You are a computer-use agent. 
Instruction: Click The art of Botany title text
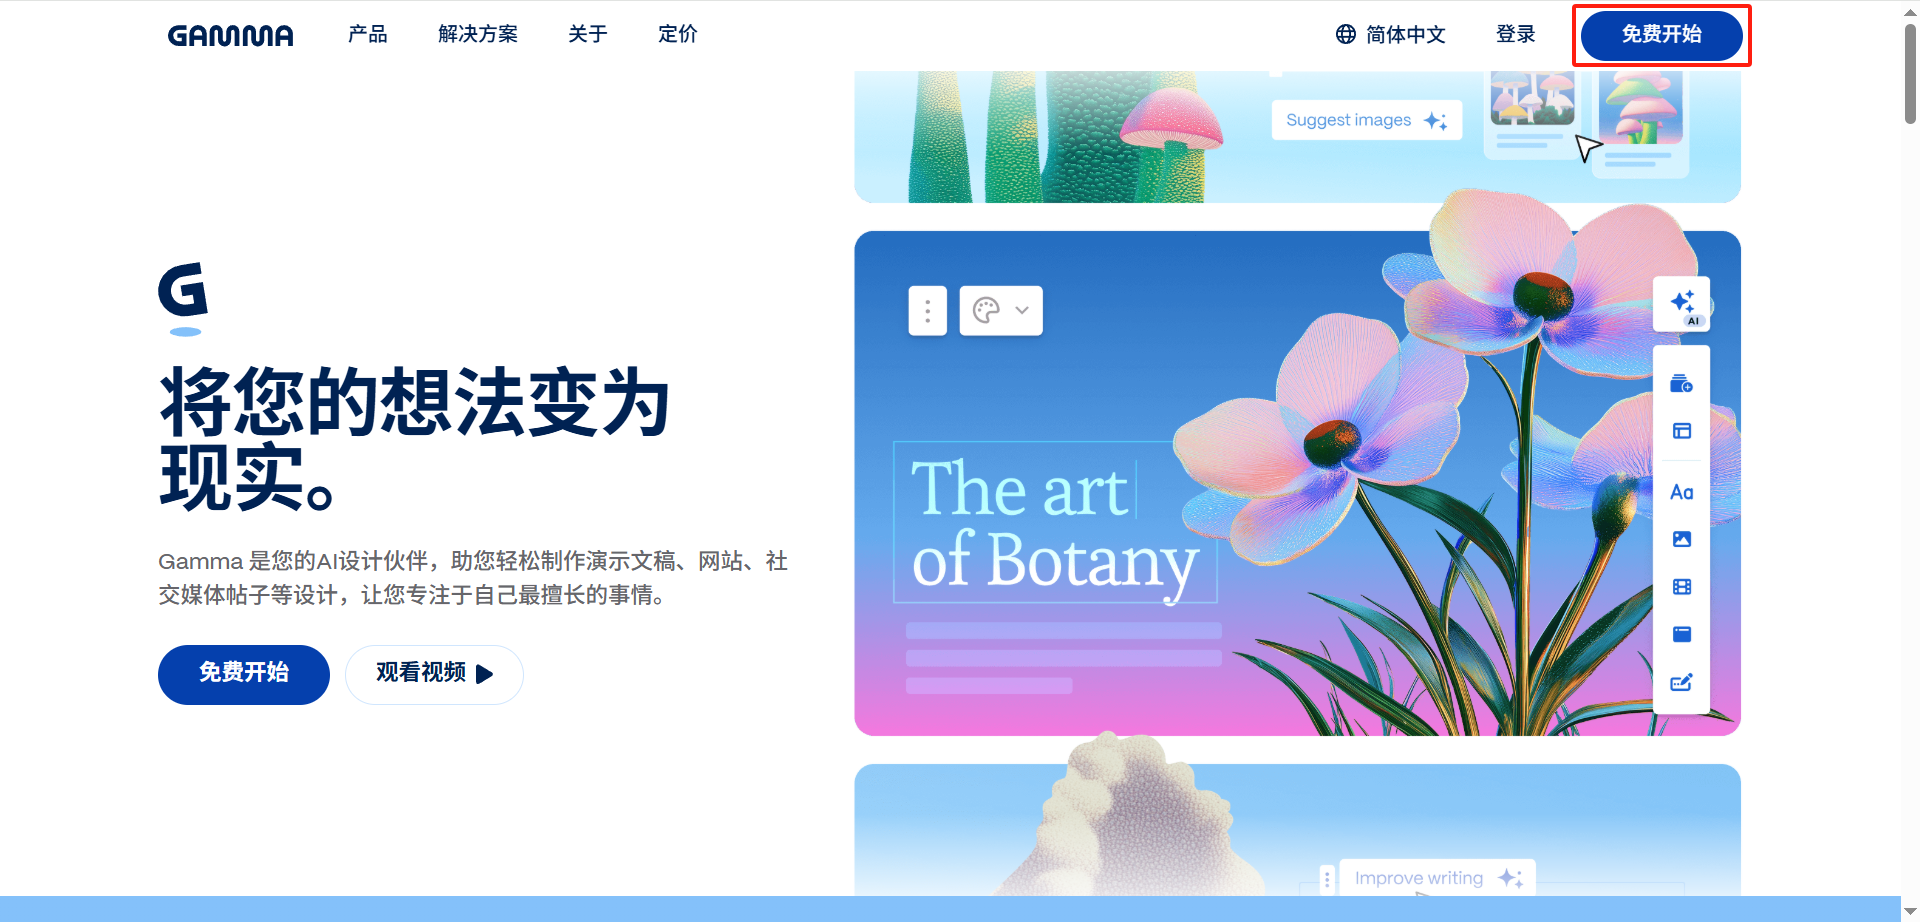click(x=1054, y=523)
